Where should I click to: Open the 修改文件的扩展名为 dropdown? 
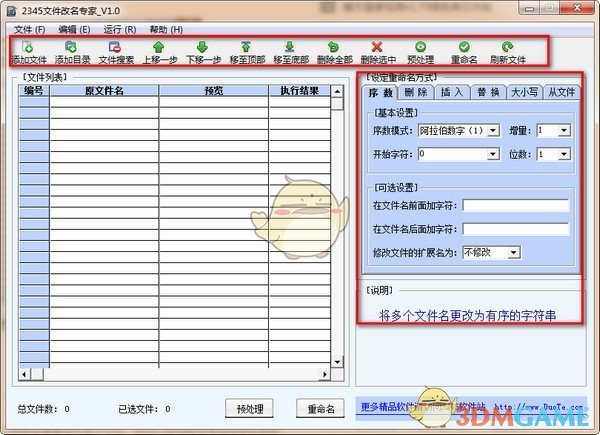click(514, 253)
